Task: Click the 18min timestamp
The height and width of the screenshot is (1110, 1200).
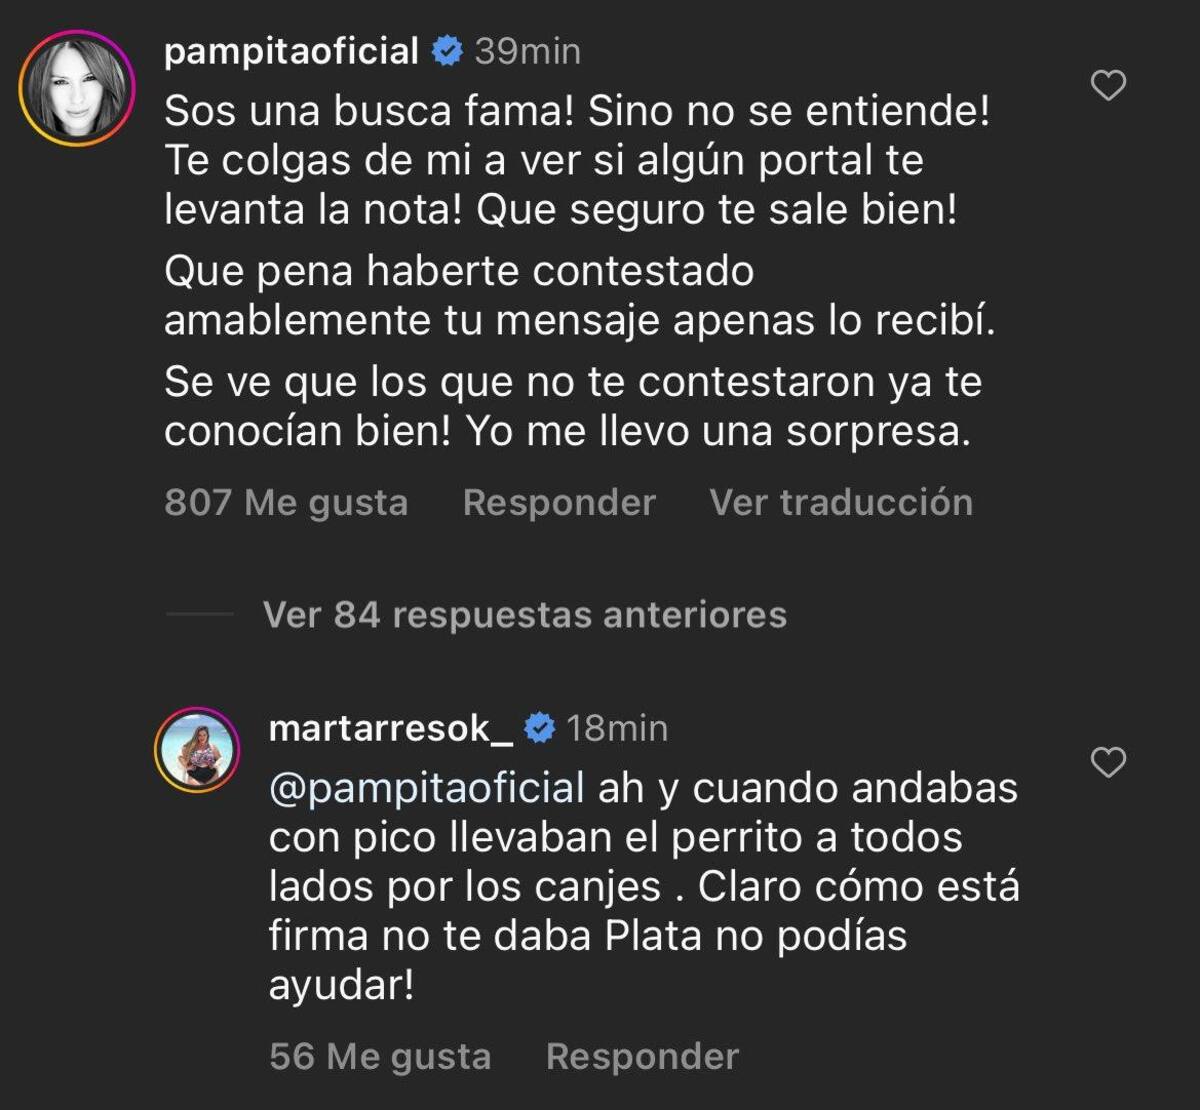Action: point(617,728)
